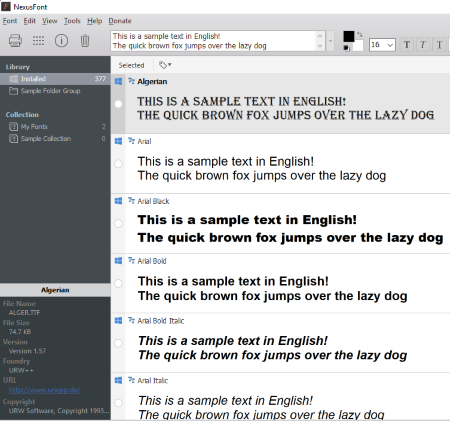
Task: Toggle the italic T style button
Action: click(x=423, y=45)
